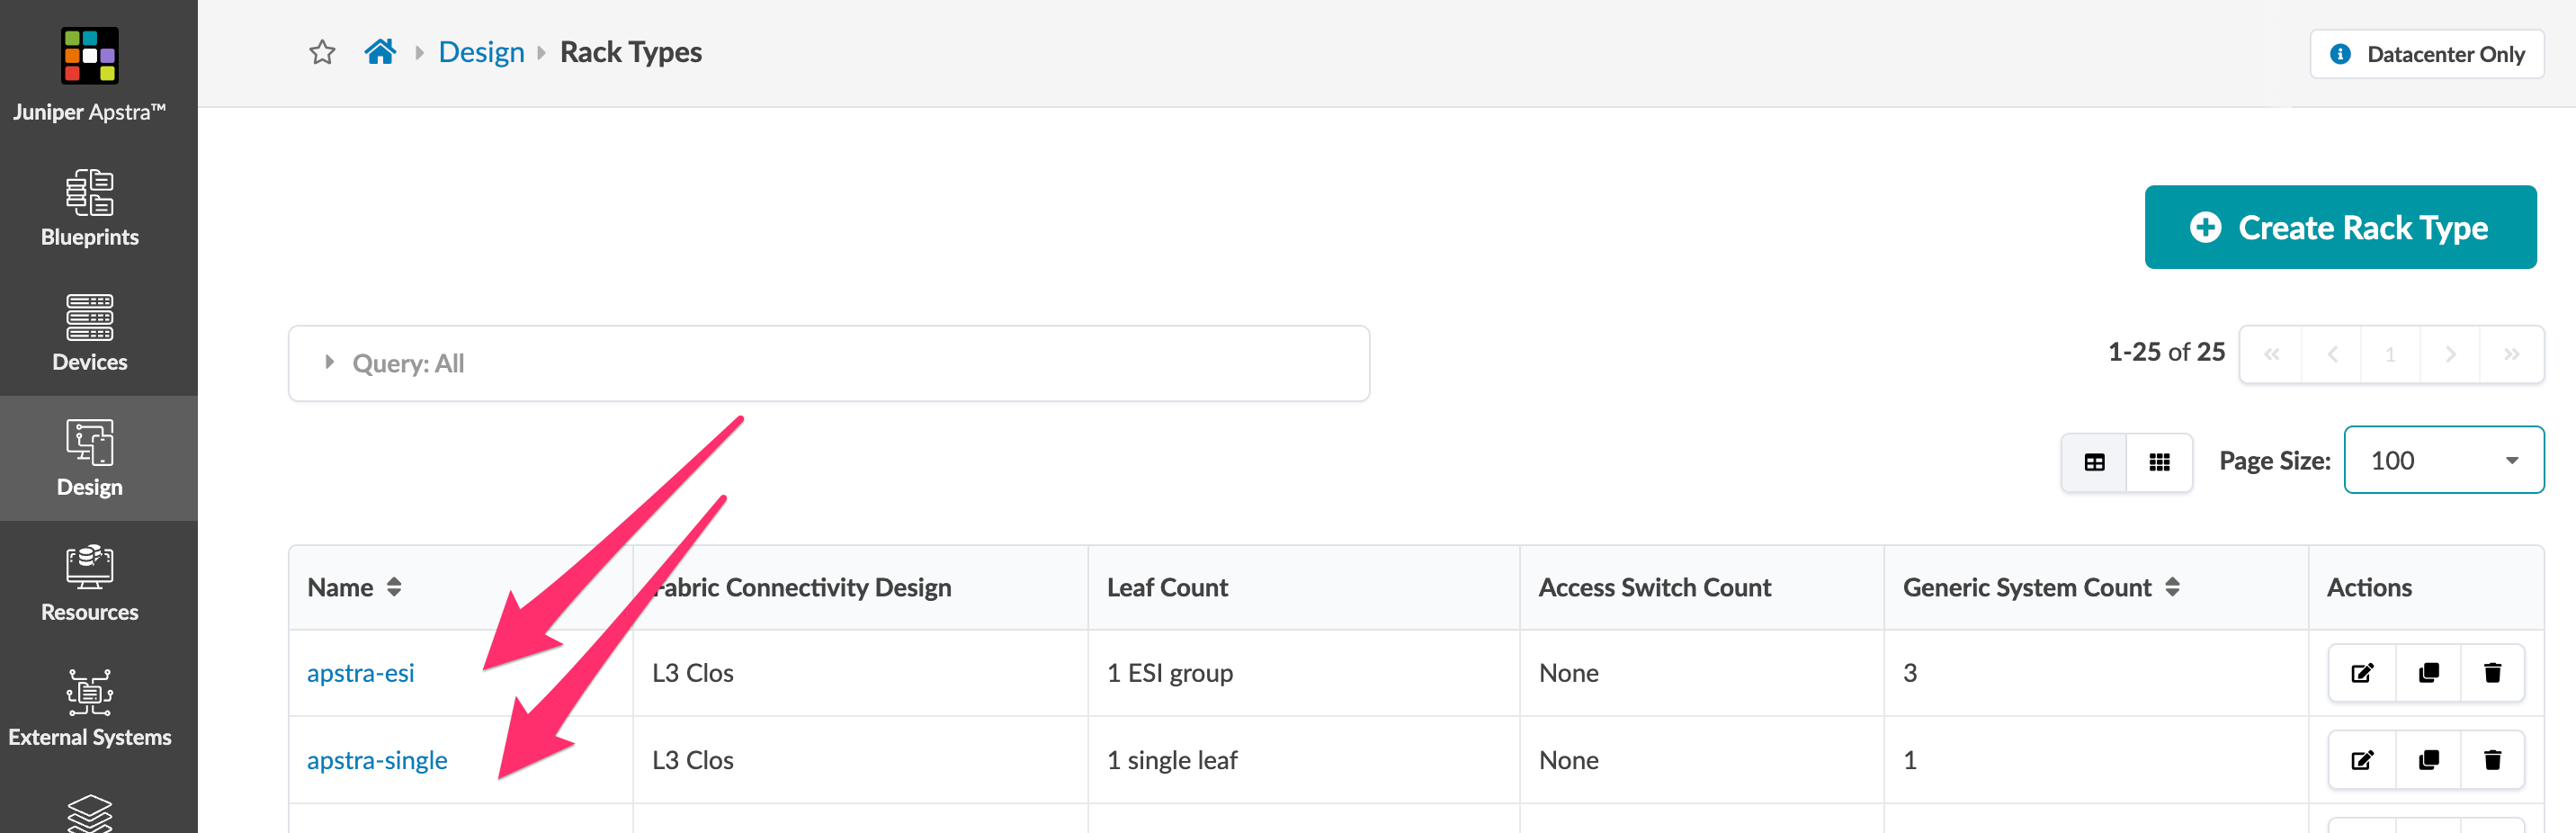The image size is (2576, 833).
Task: Edit the apstra-single rack type
Action: pos(2362,760)
